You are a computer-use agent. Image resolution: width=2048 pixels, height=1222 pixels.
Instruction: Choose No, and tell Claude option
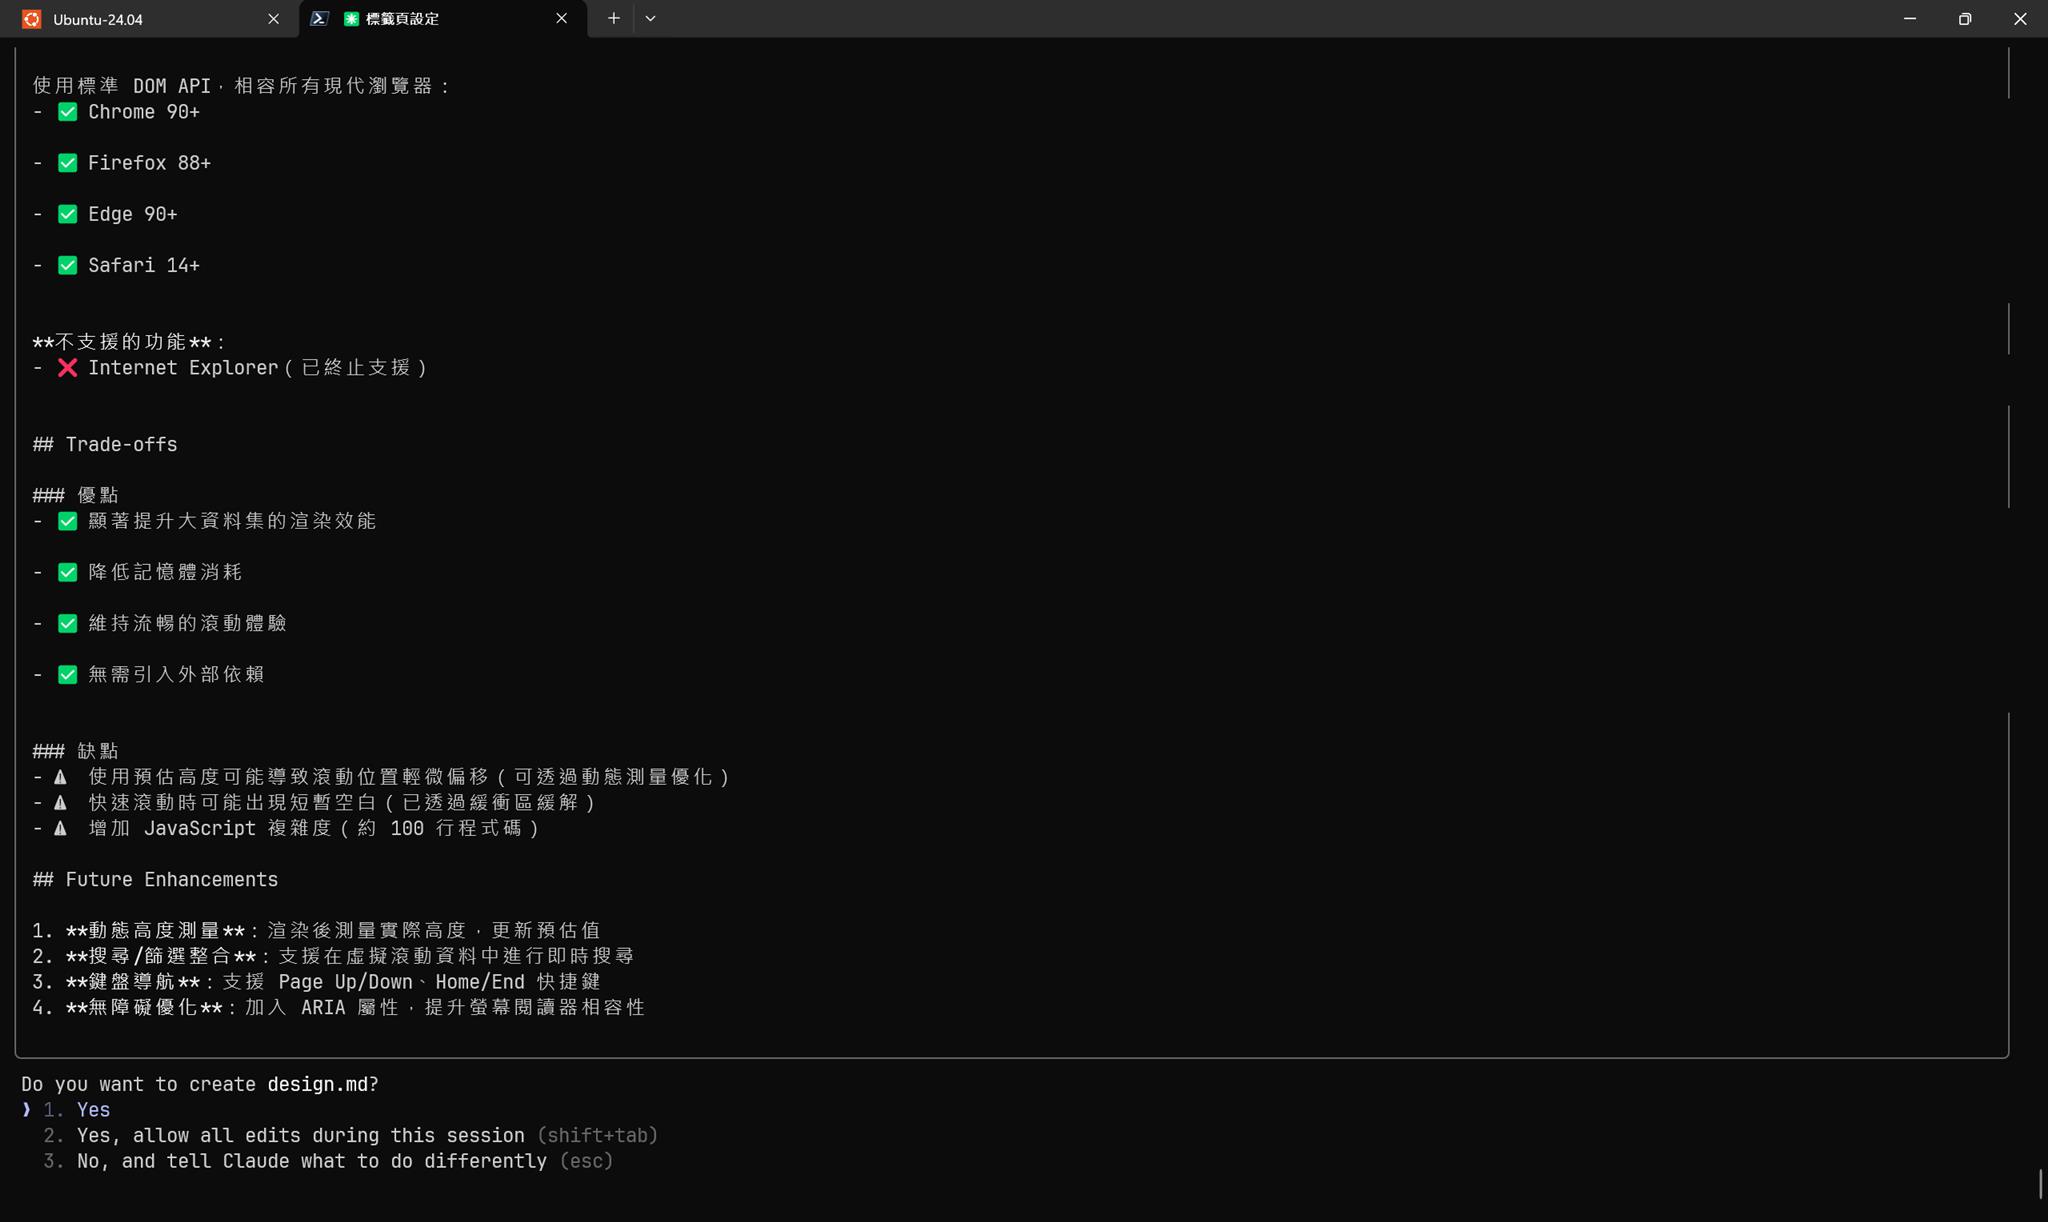coord(310,1162)
